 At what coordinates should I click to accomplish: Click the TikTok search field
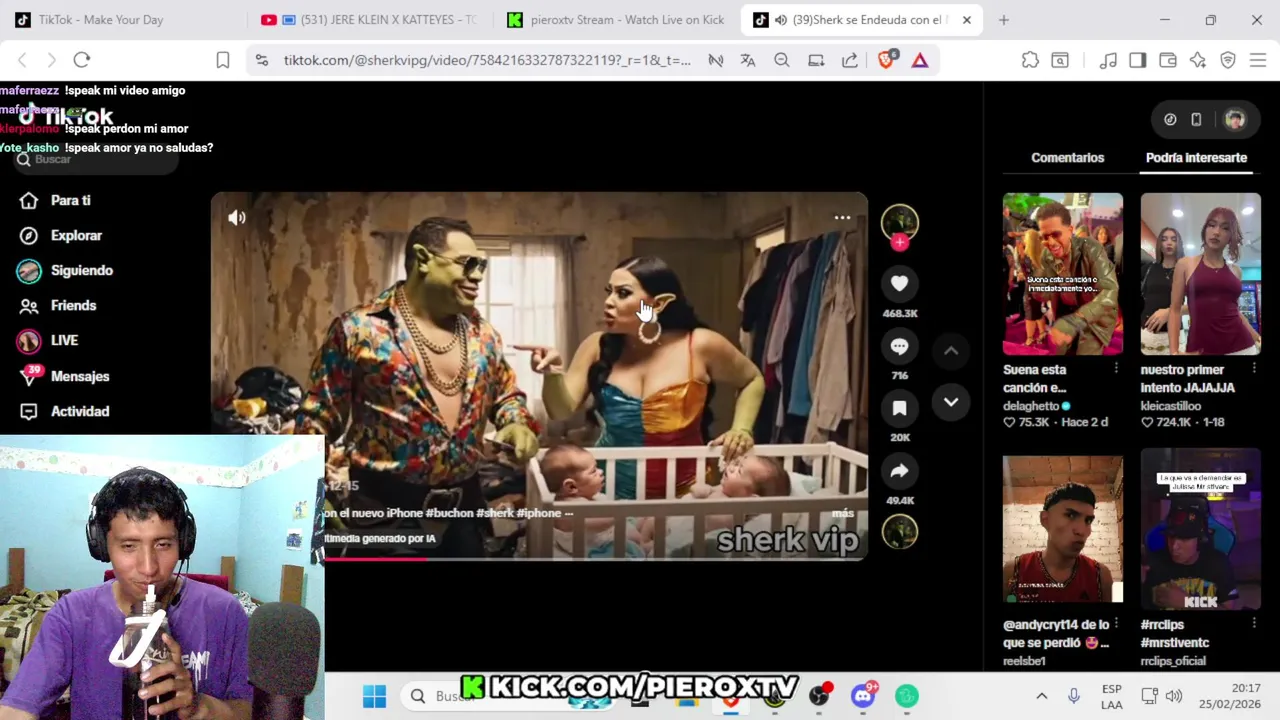95,160
